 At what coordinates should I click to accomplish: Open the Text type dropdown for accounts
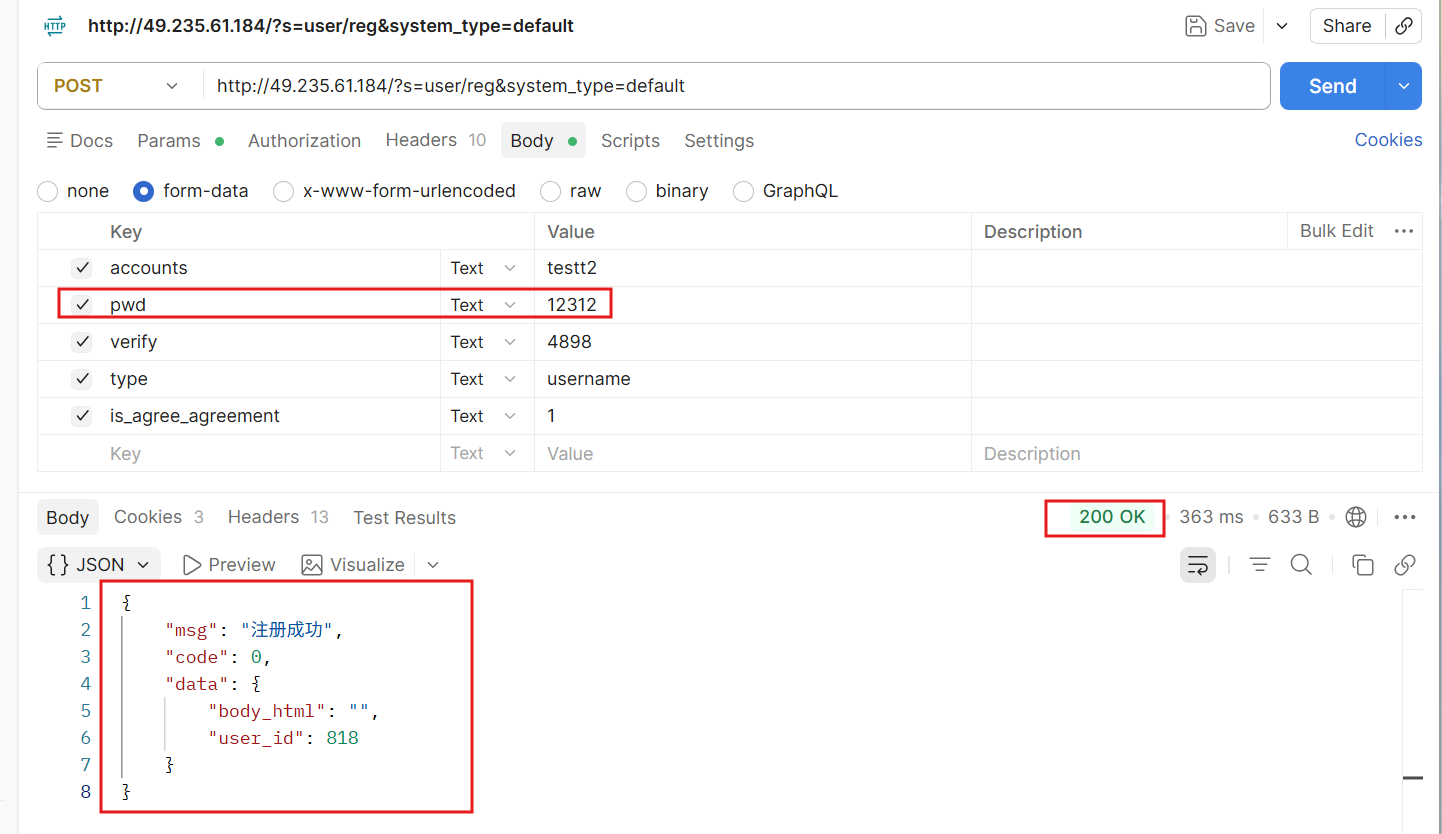coord(484,268)
